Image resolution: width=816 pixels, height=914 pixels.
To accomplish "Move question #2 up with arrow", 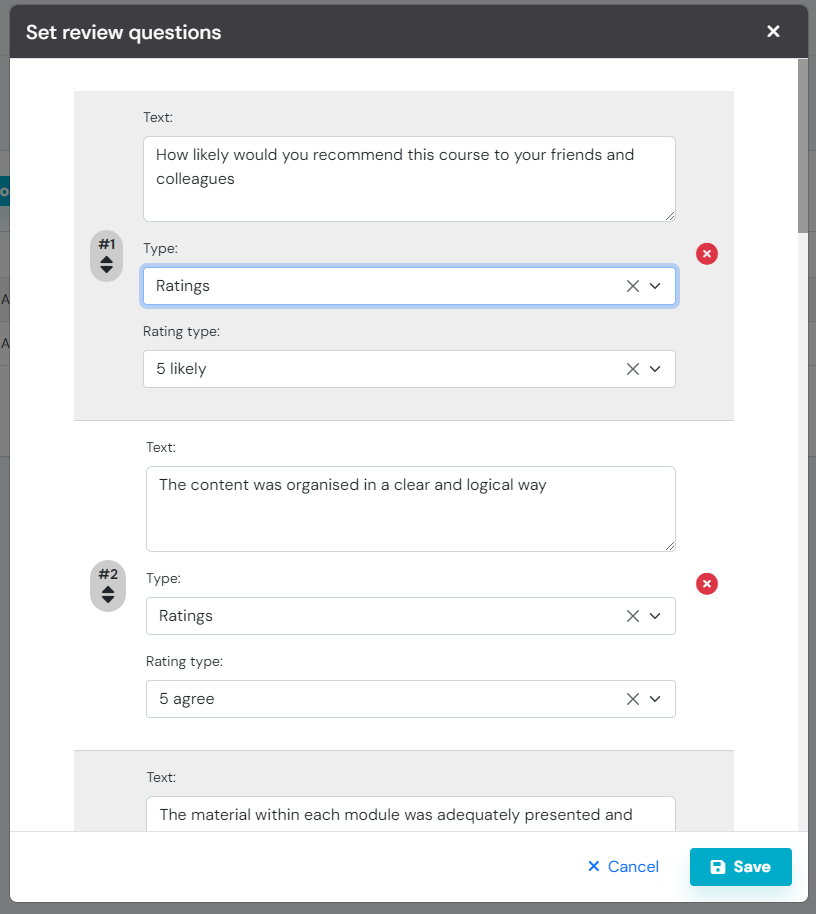I will pyautogui.click(x=108, y=590).
